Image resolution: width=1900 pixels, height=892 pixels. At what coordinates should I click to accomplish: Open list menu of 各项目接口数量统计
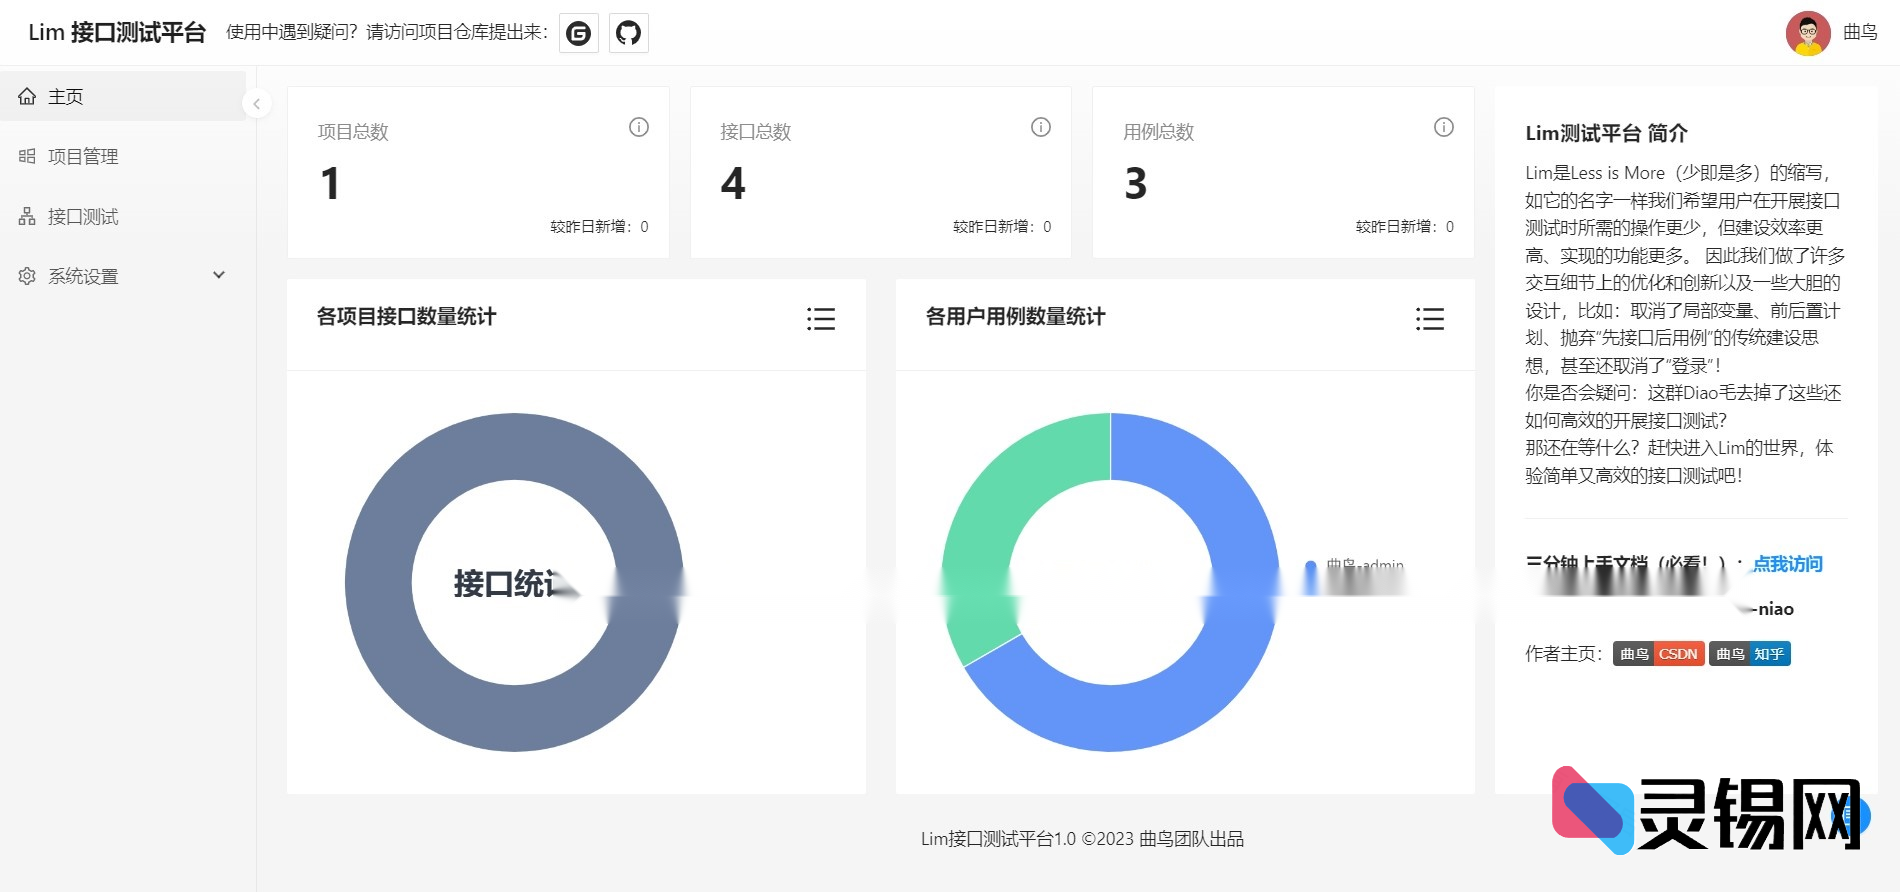click(821, 319)
